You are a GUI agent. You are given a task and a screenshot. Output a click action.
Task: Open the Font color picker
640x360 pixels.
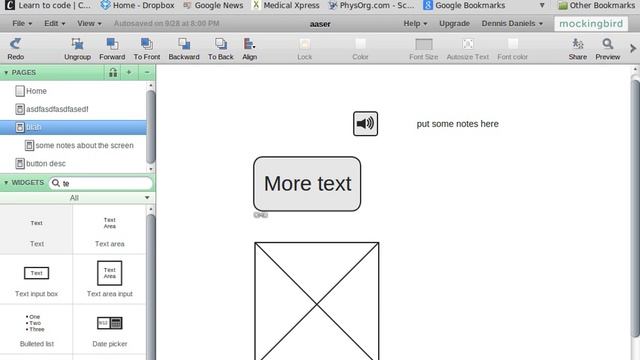512,49
